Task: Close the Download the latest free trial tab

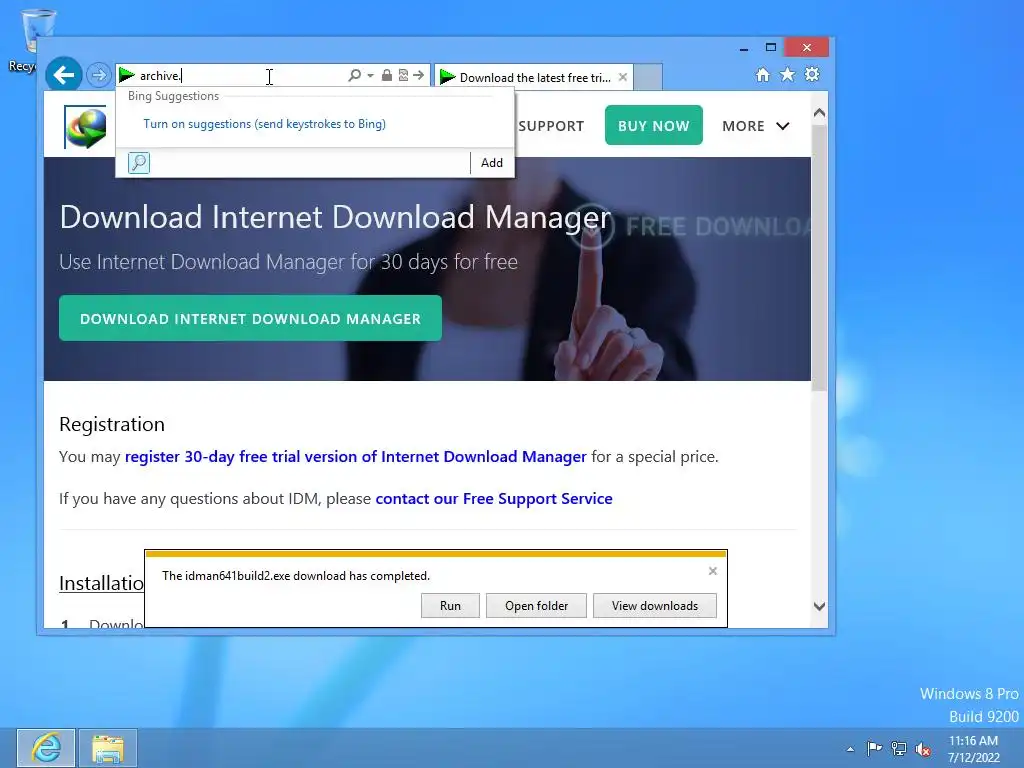Action: pos(623,77)
